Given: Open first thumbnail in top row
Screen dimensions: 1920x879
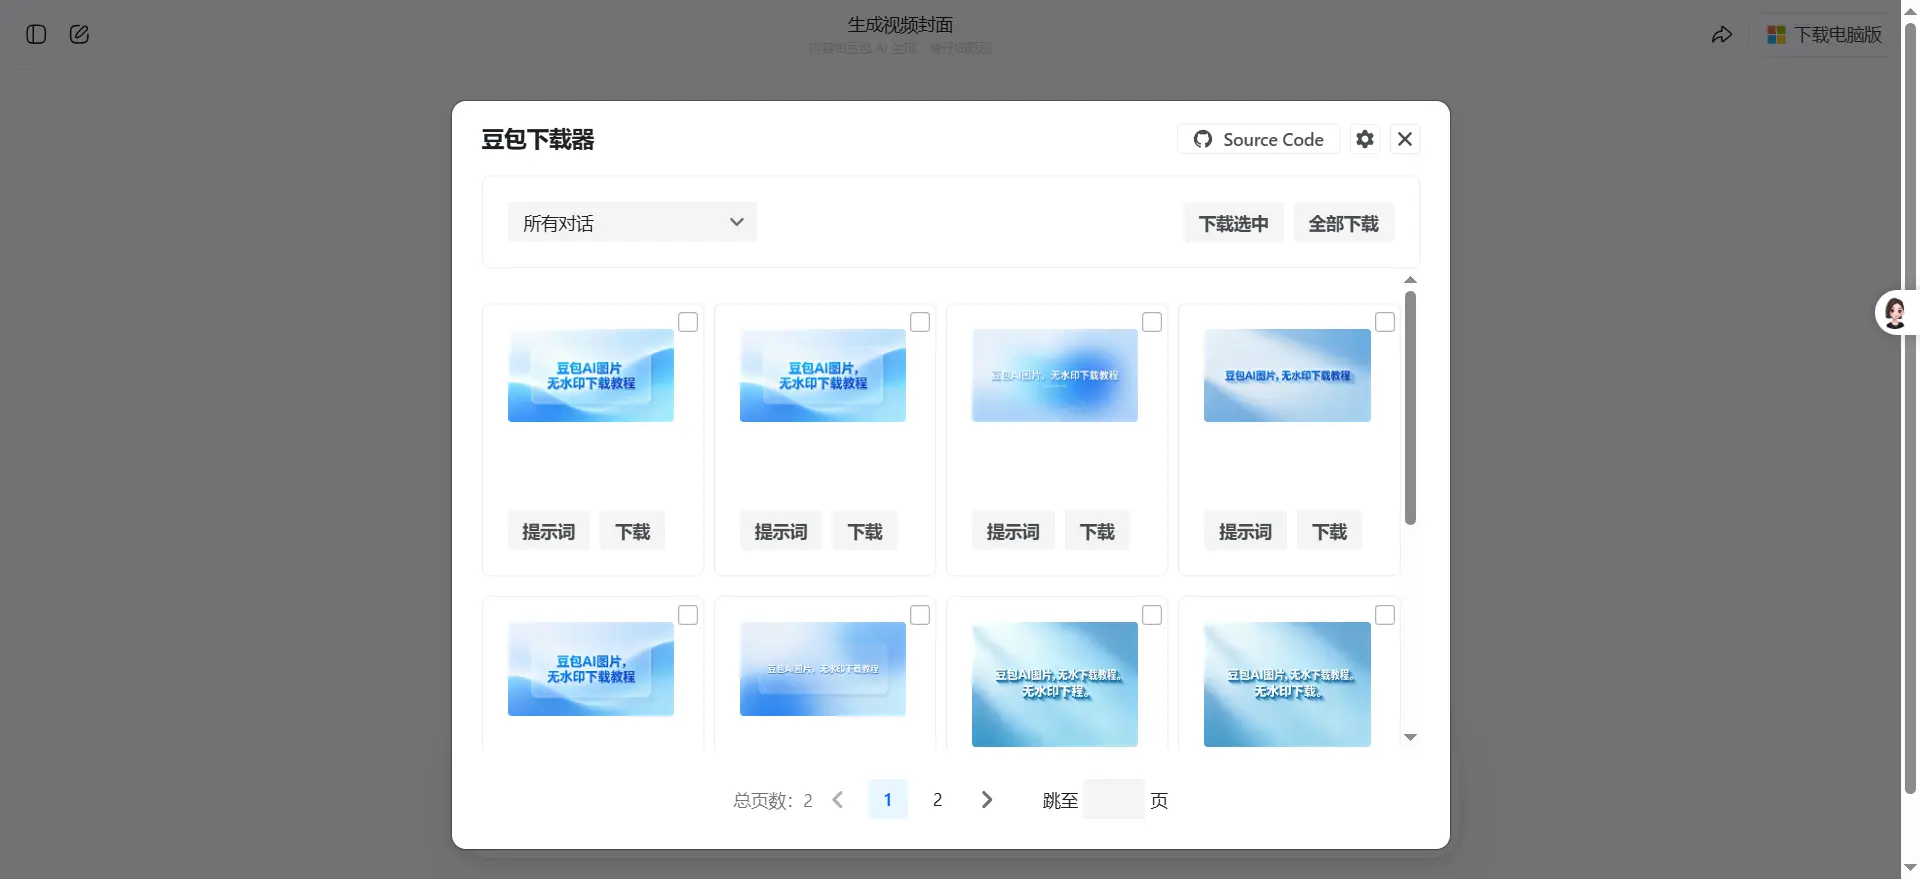Looking at the screenshot, I should tap(591, 375).
